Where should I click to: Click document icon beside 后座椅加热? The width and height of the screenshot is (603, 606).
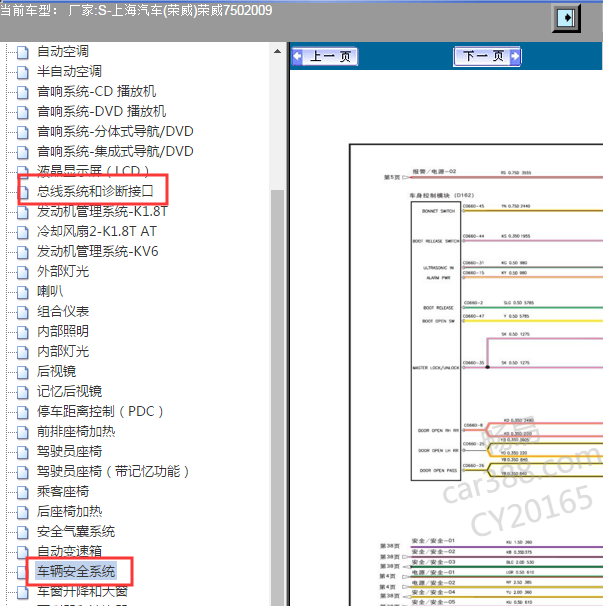[x=22, y=512]
